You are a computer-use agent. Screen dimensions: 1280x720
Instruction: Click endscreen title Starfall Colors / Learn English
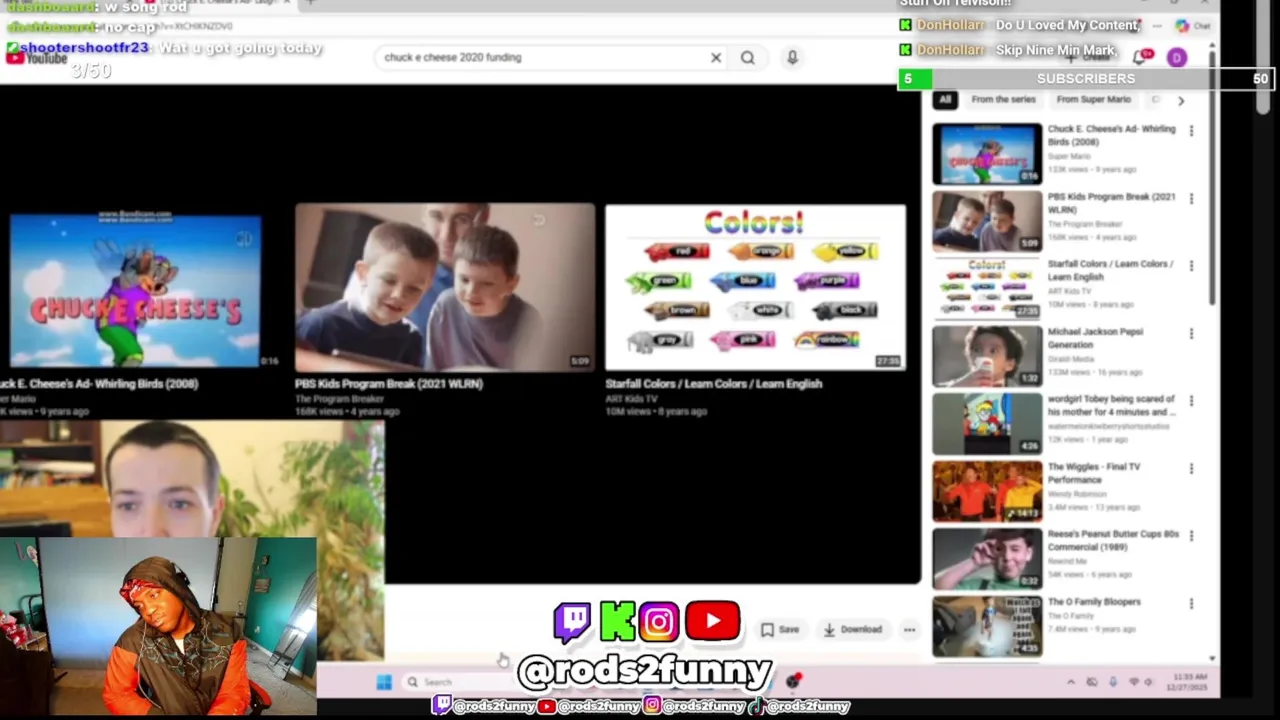point(713,384)
